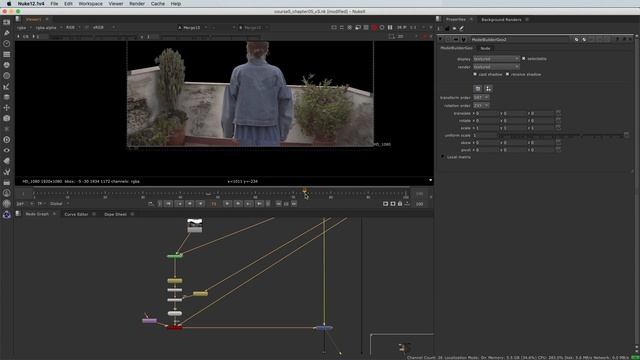The width and height of the screenshot is (640, 360).
Task: Click the red record icon in viewer toolbar
Action: pos(374,27)
